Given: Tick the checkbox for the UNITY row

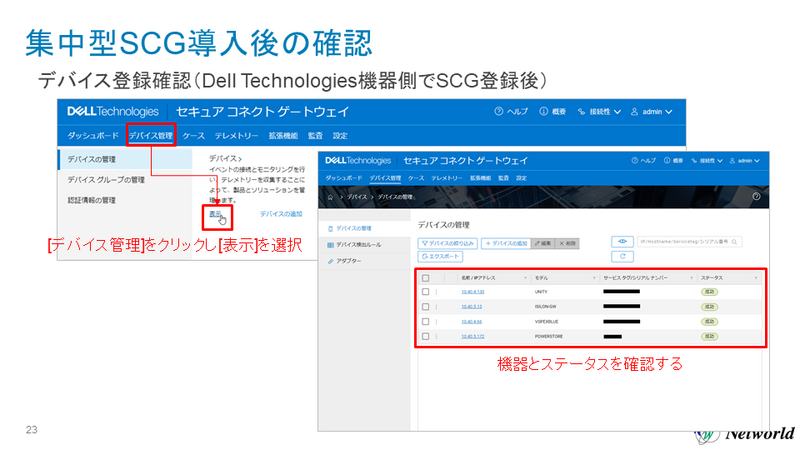Looking at the screenshot, I should point(426,292).
